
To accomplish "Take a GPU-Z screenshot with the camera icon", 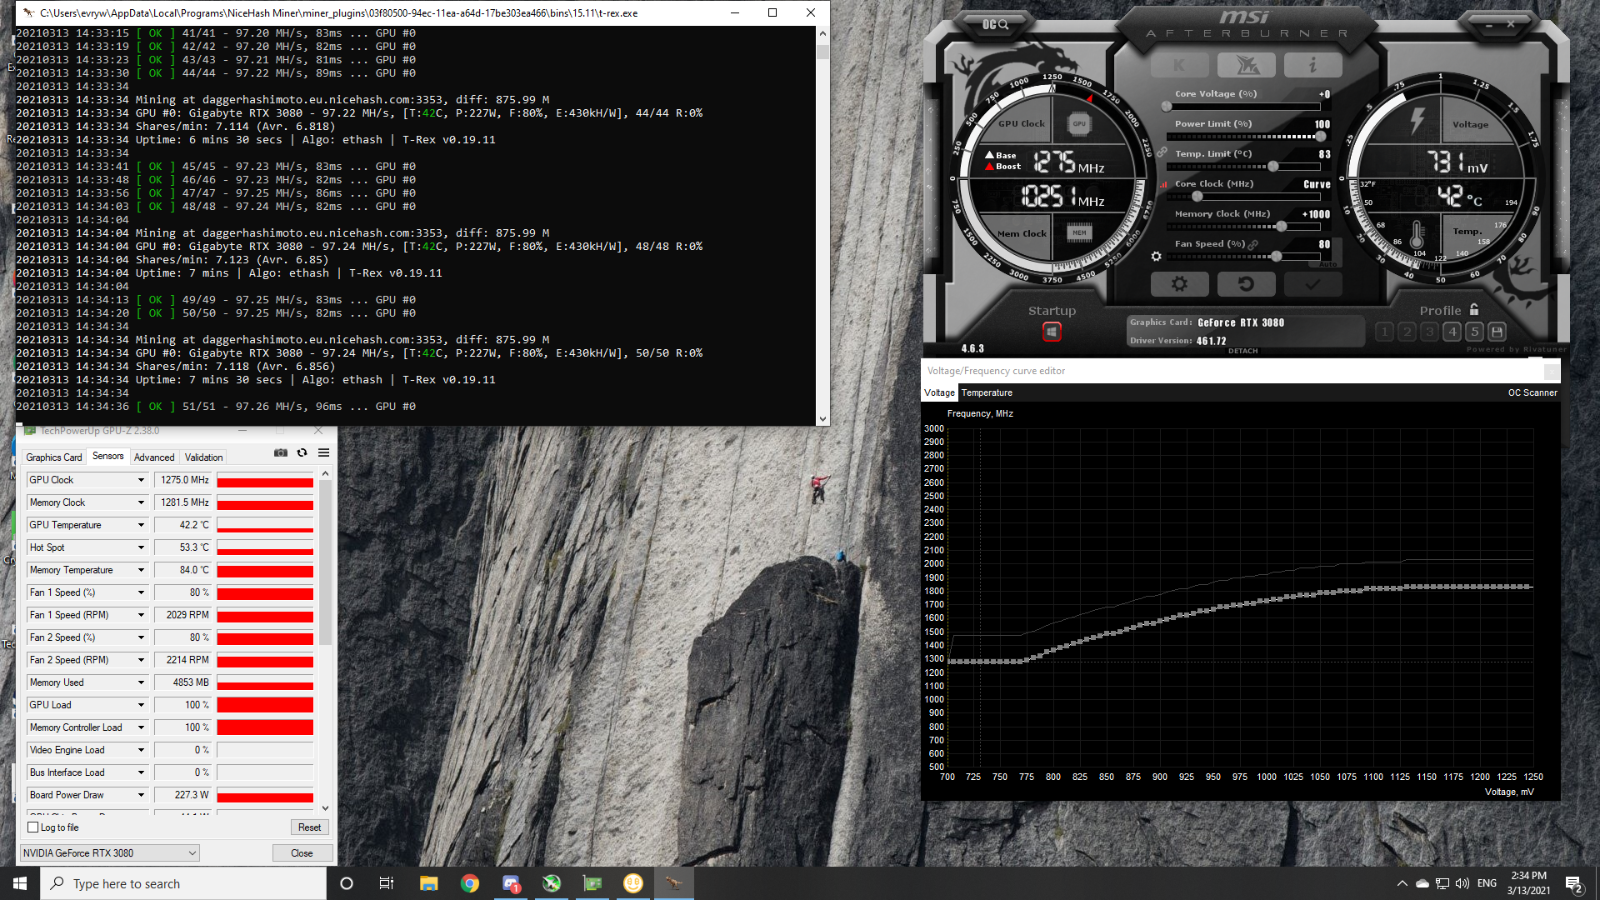I will click(281, 453).
